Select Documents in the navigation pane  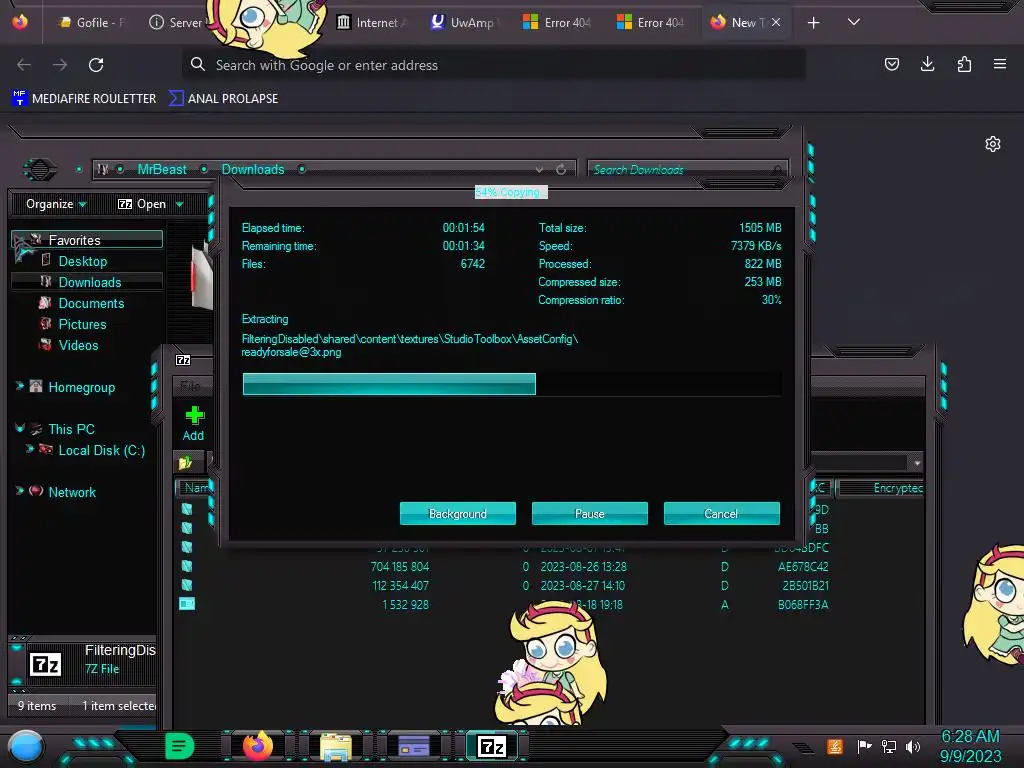tap(91, 303)
